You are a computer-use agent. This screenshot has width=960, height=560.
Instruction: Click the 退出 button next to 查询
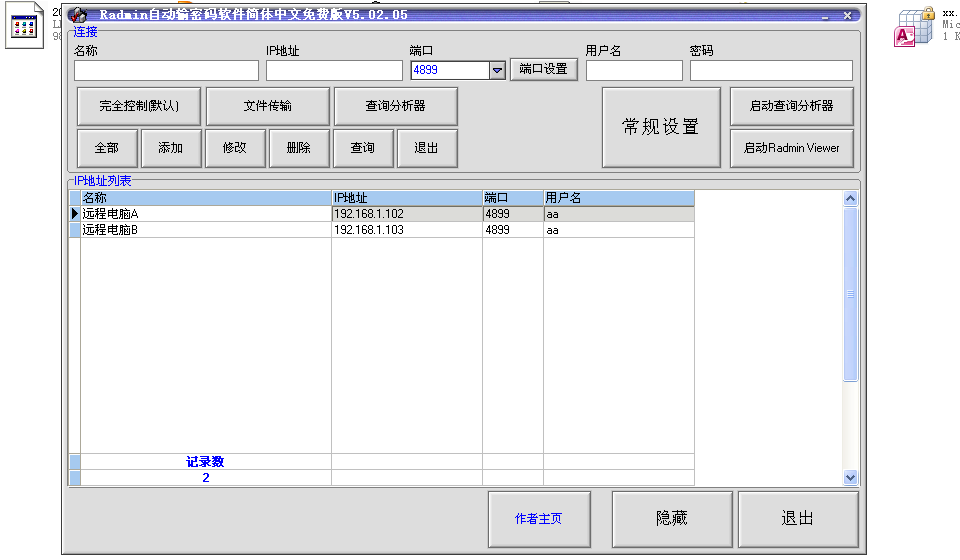[427, 148]
